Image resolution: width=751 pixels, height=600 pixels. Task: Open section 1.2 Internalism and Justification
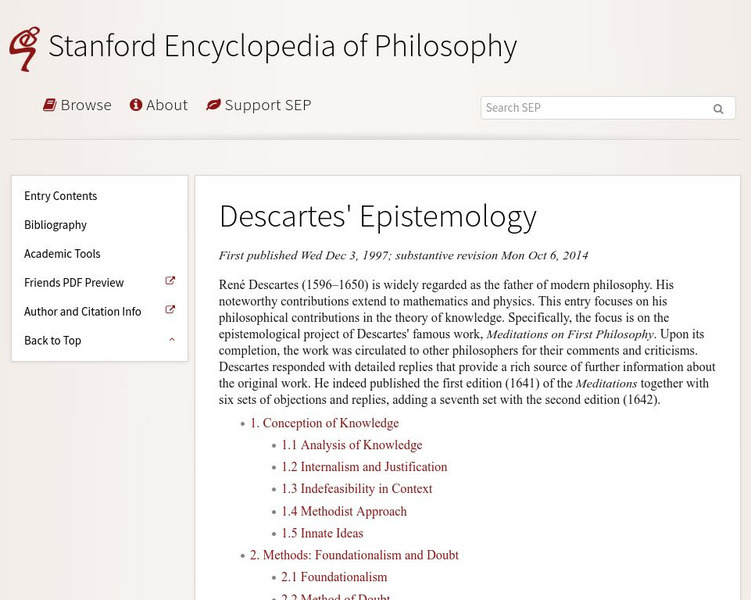364,467
